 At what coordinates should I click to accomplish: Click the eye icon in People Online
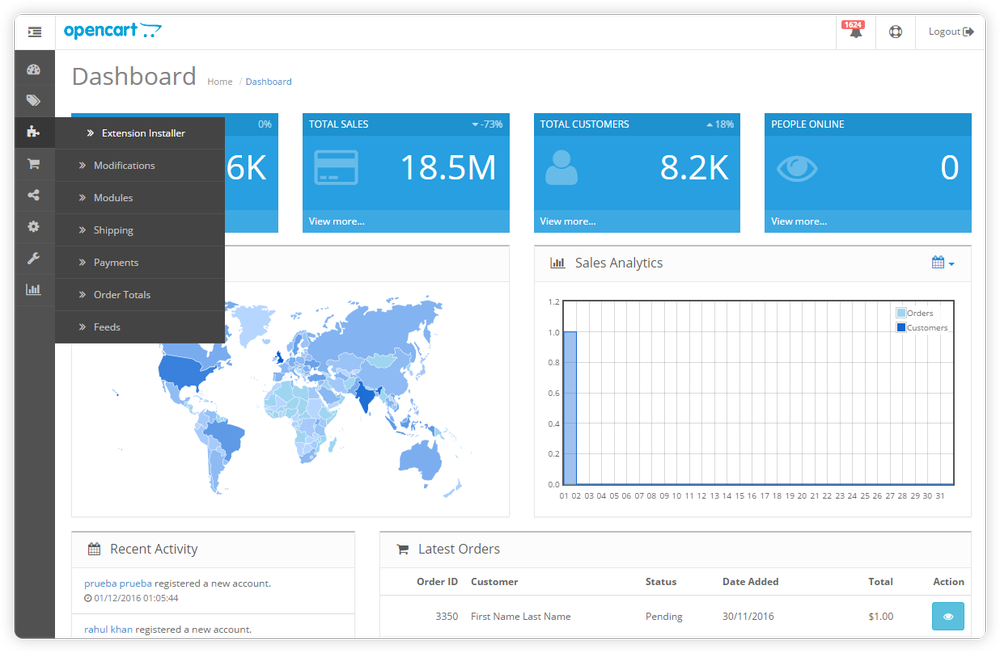click(797, 168)
